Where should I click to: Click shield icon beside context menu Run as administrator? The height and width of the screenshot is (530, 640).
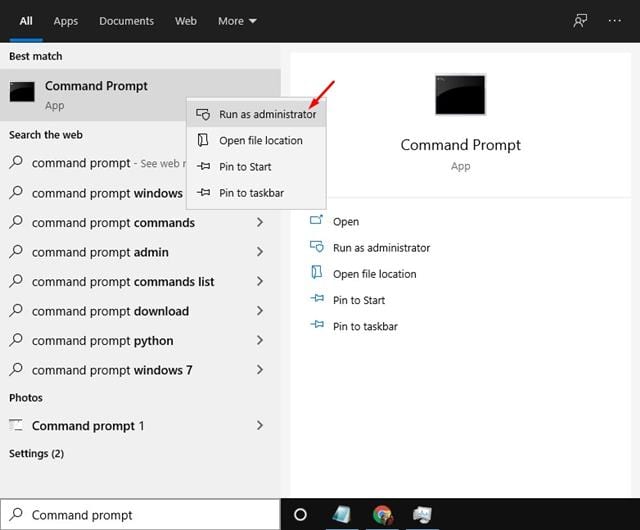[x=203, y=114]
